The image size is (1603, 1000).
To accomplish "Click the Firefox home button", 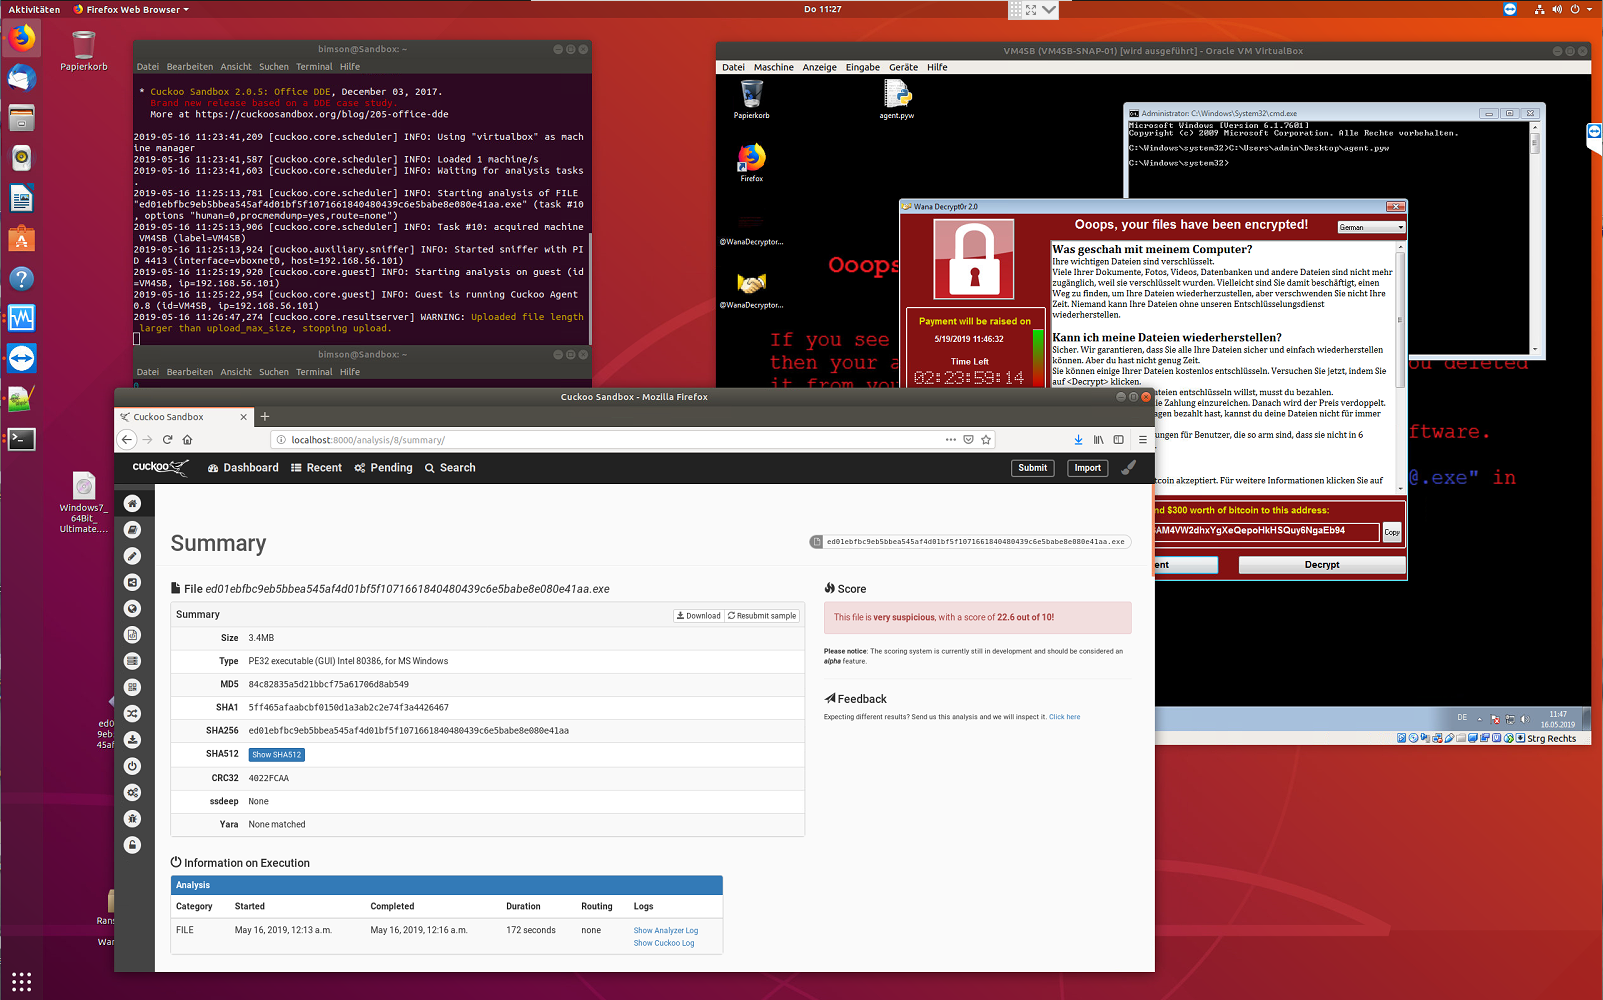I will point(187,440).
